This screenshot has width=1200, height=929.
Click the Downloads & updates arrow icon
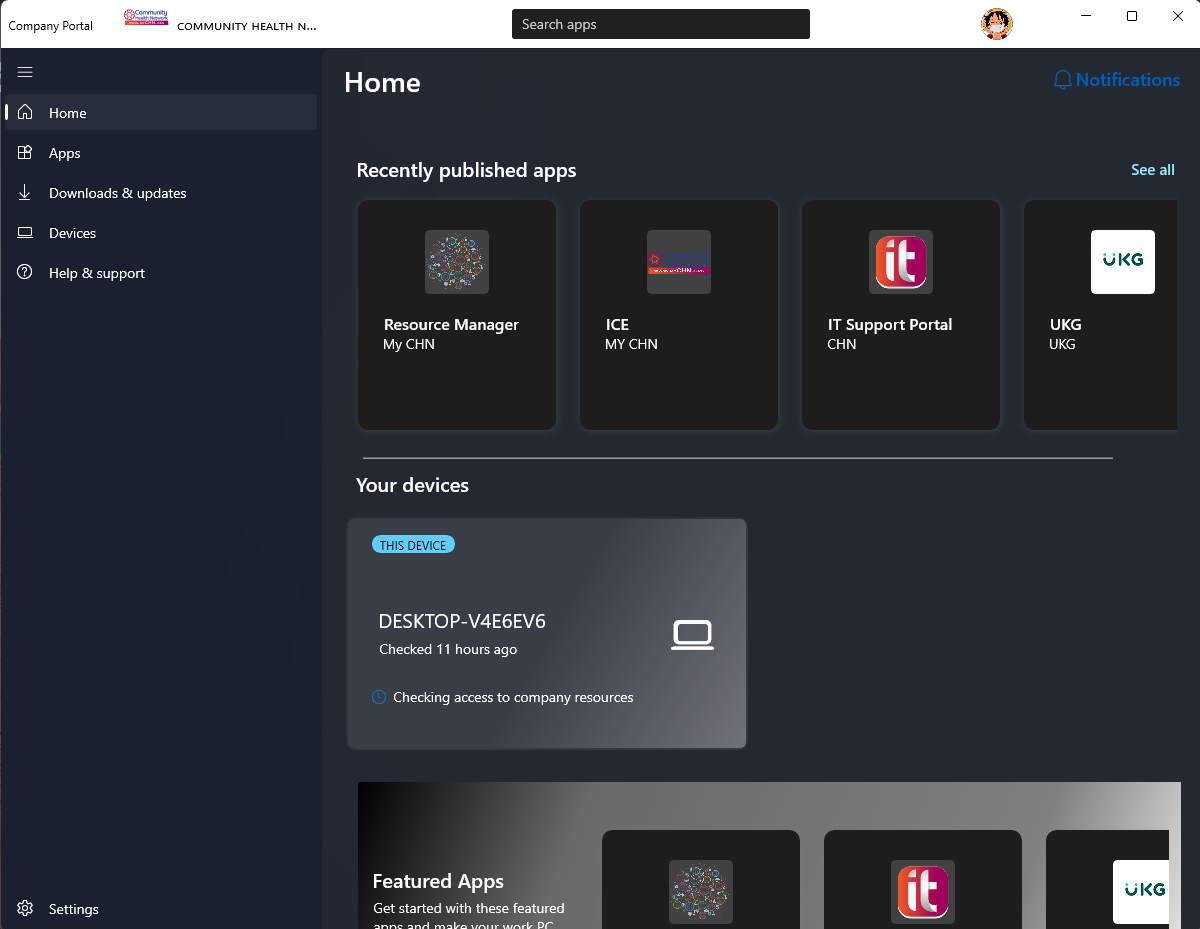click(26, 192)
